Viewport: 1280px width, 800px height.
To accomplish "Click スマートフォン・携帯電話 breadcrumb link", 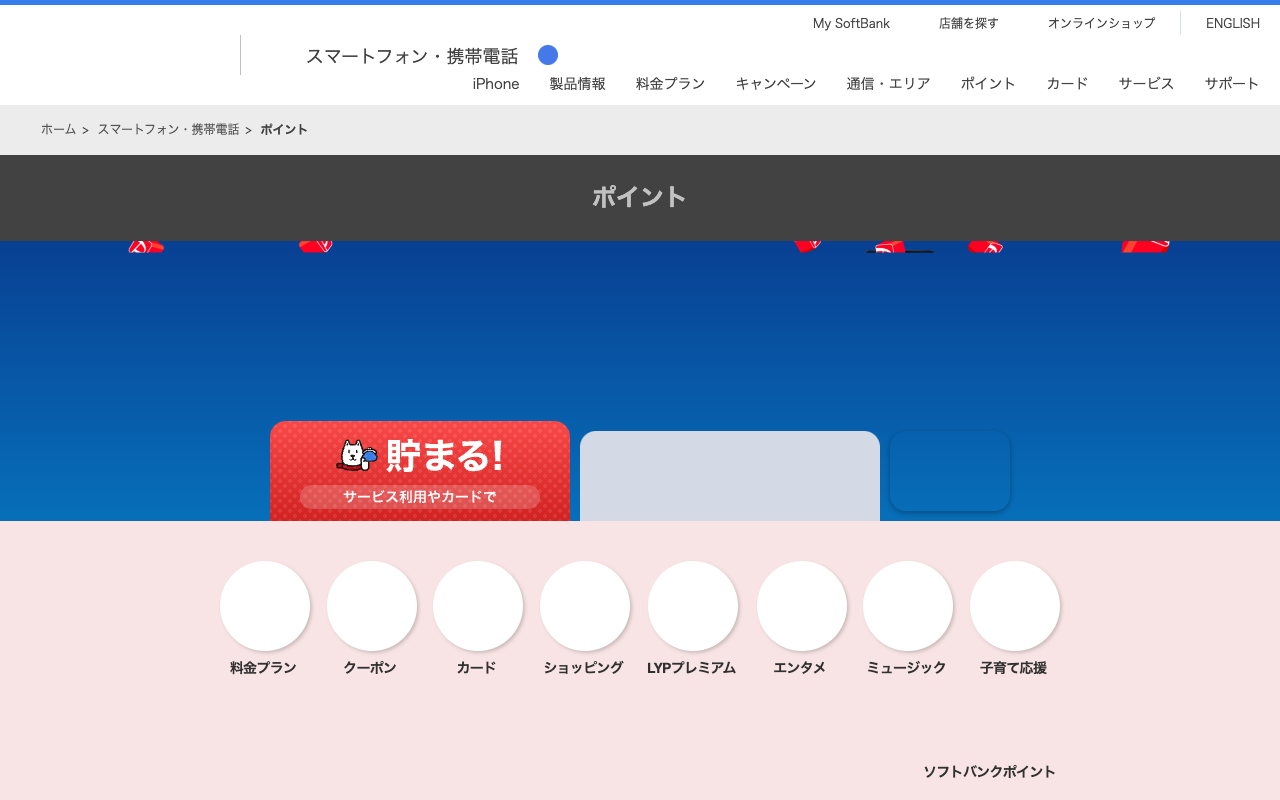I will [x=168, y=130].
